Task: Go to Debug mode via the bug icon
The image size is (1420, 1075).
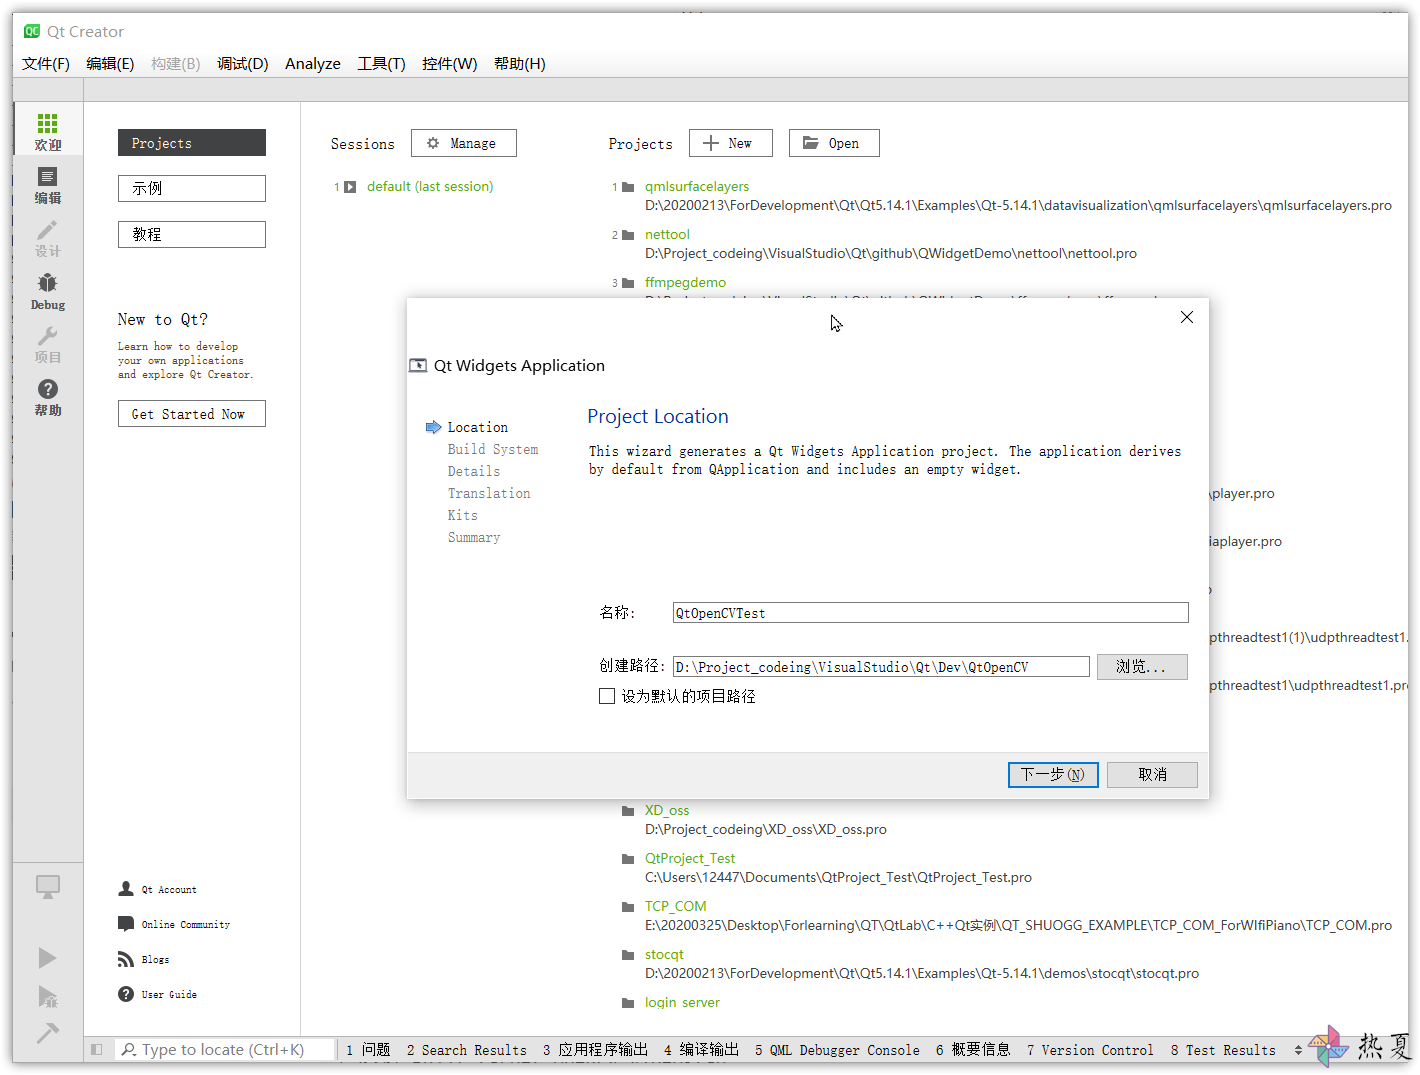Action: pyautogui.click(x=47, y=292)
